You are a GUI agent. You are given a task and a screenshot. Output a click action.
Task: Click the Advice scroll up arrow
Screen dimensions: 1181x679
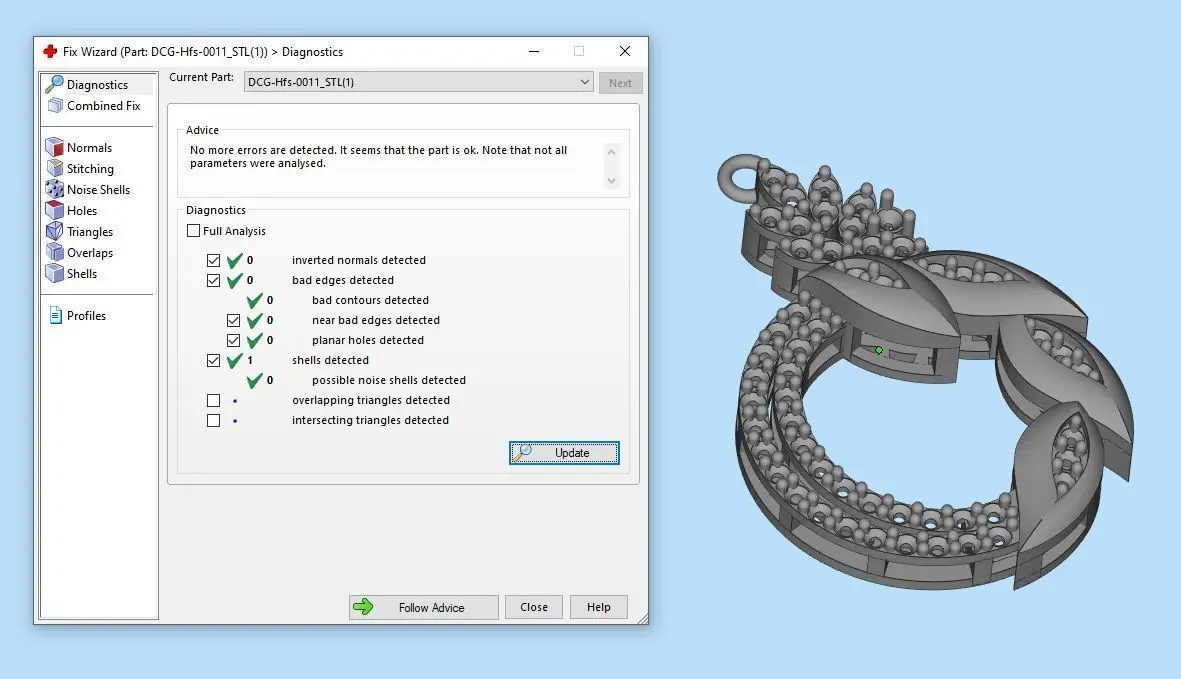tap(612, 152)
